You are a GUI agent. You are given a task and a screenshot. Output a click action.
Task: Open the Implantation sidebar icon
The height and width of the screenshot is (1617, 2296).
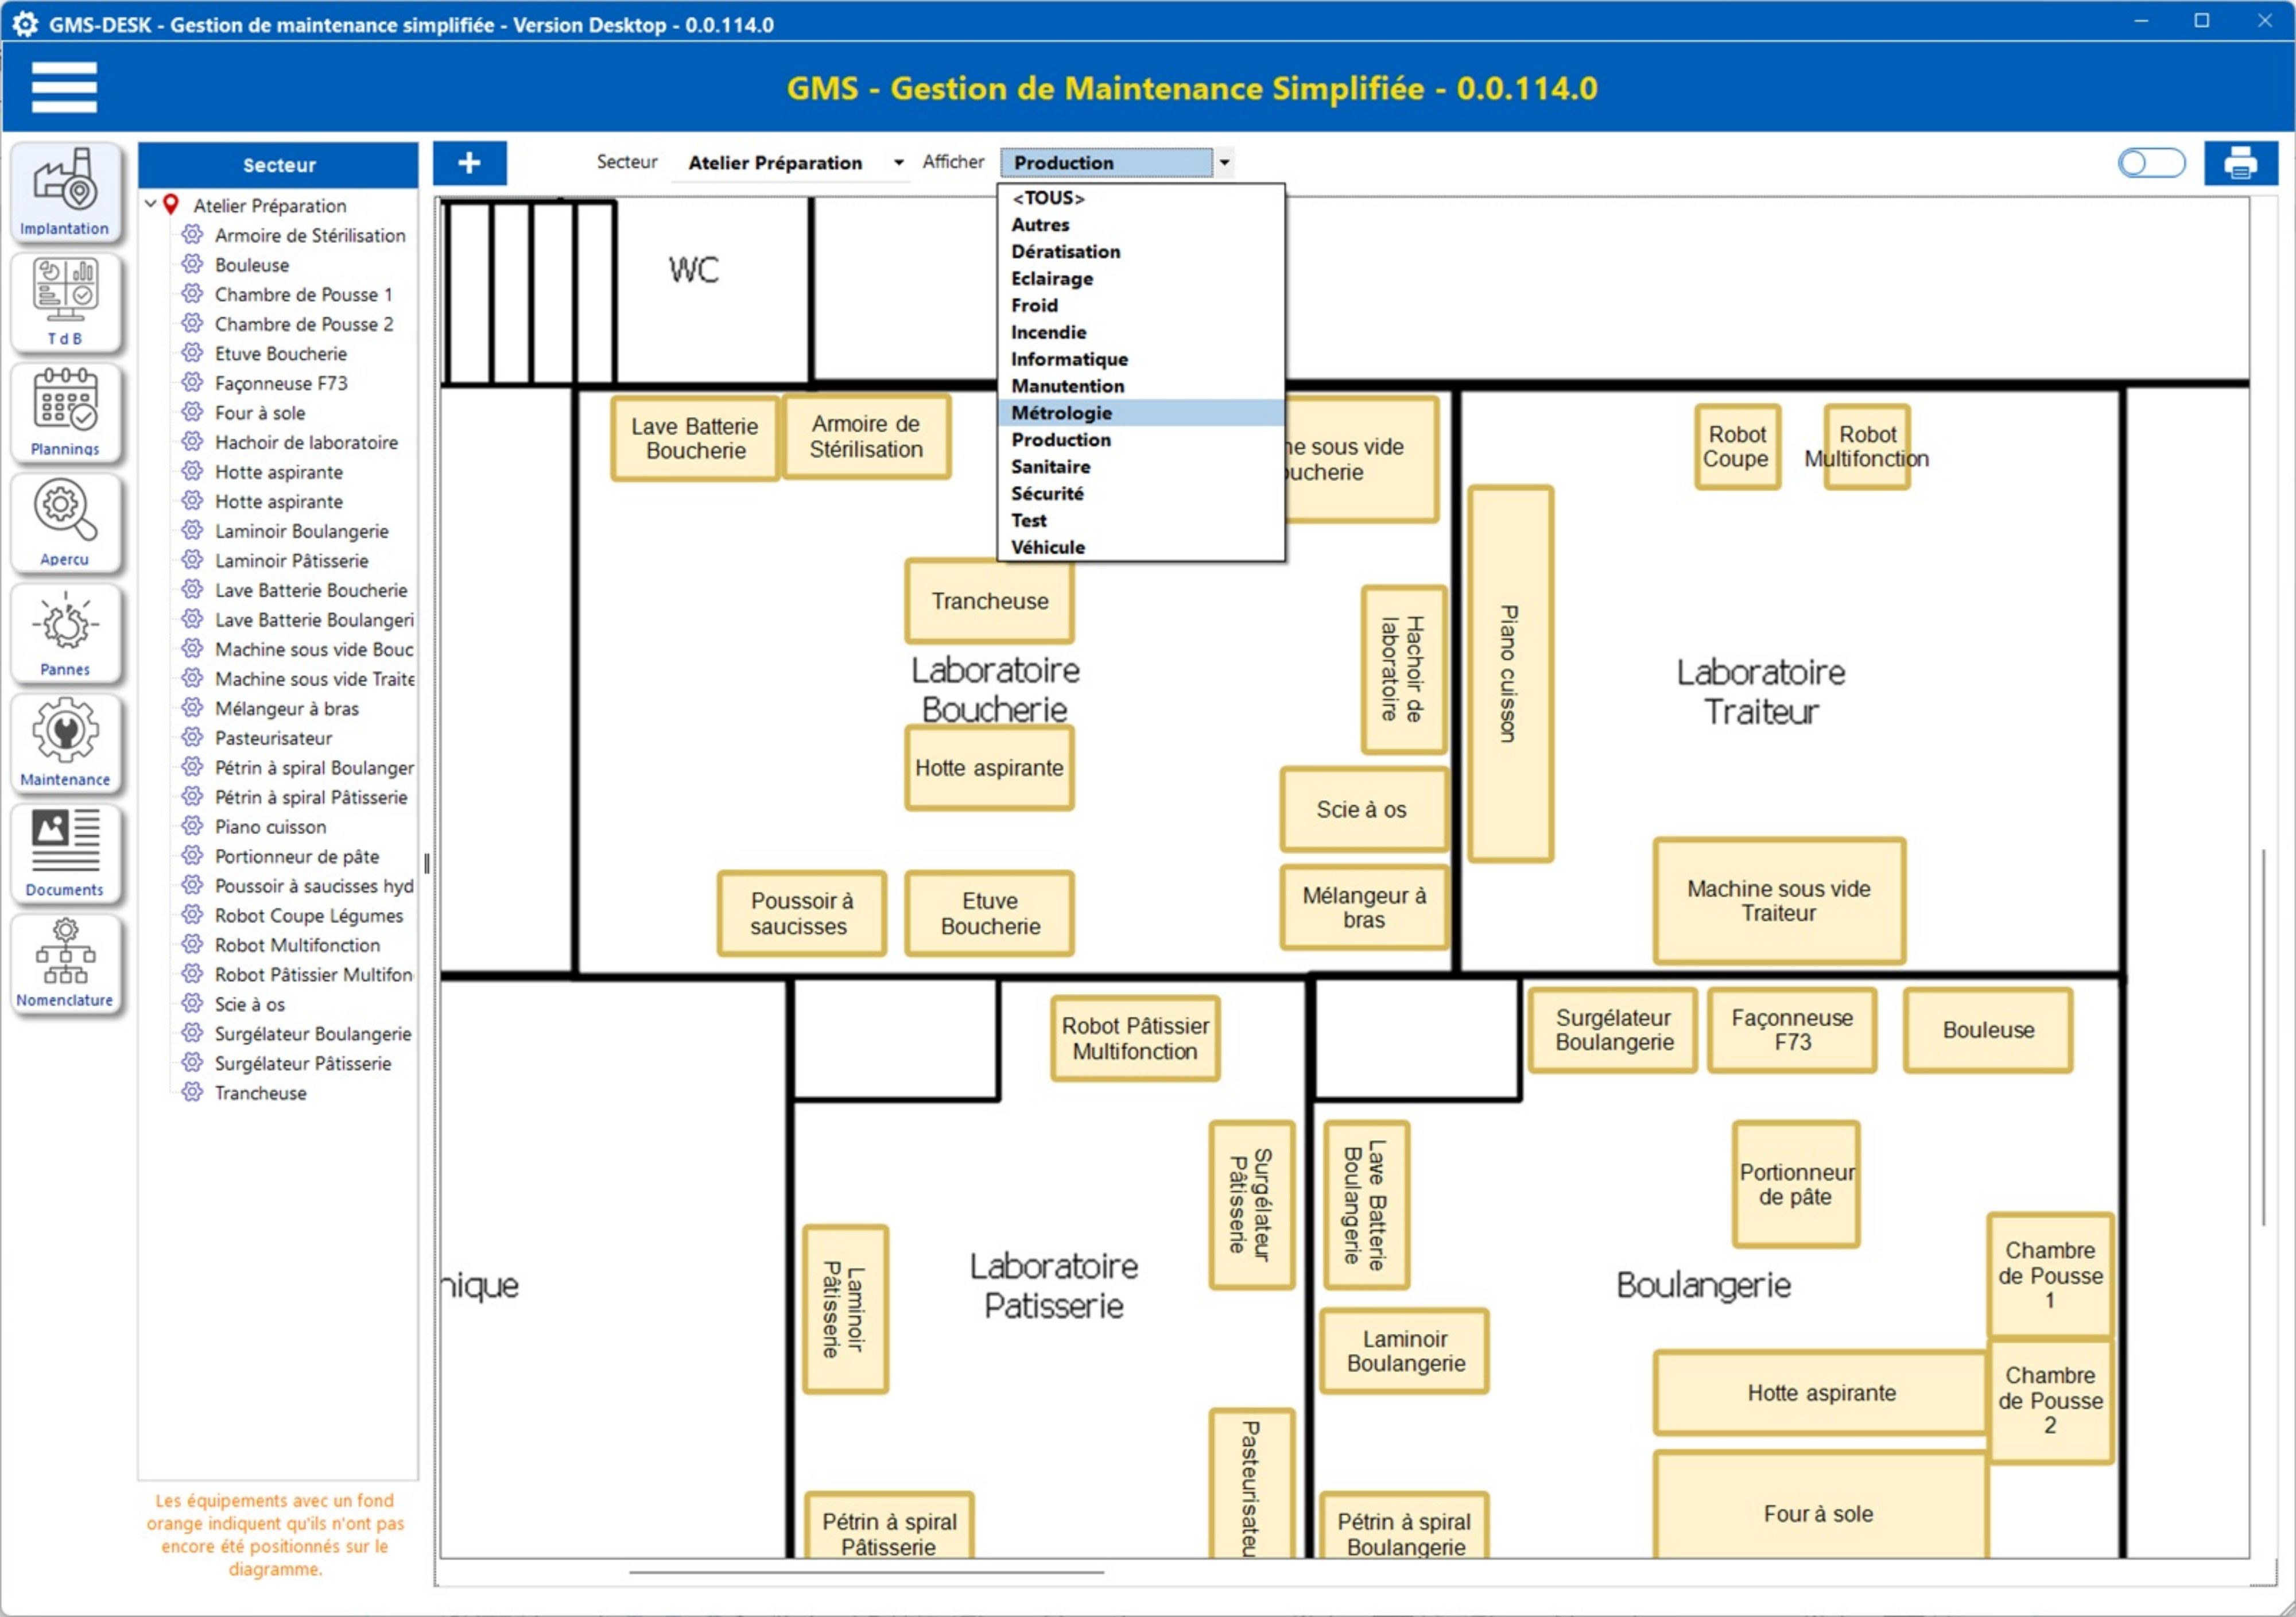65,192
